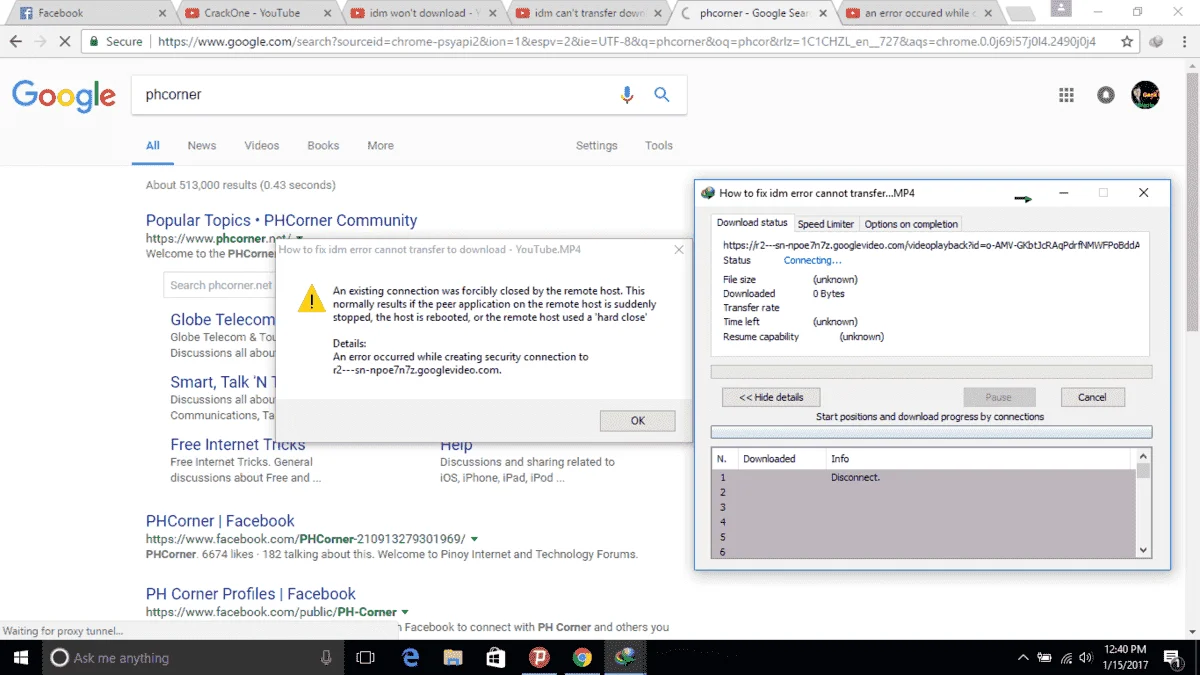Click the Hide details button
The image size is (1200, 675).
[x=771, y=397]
